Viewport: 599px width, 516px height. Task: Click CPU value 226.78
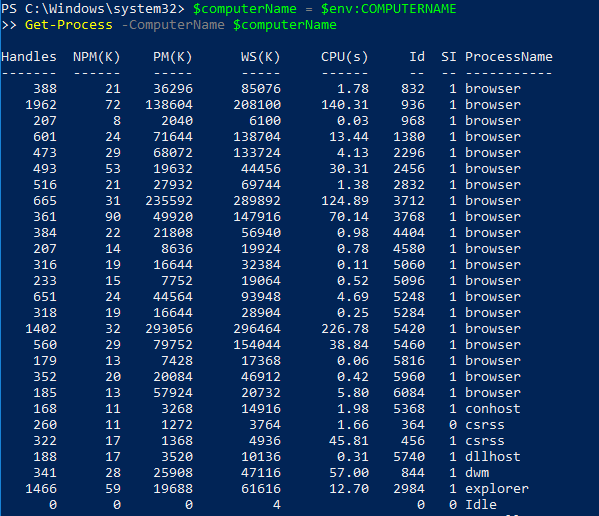(345, 329)
